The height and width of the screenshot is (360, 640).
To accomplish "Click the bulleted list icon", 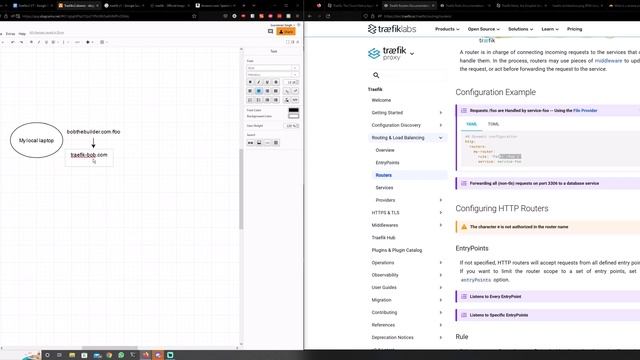I will (258, 100).
